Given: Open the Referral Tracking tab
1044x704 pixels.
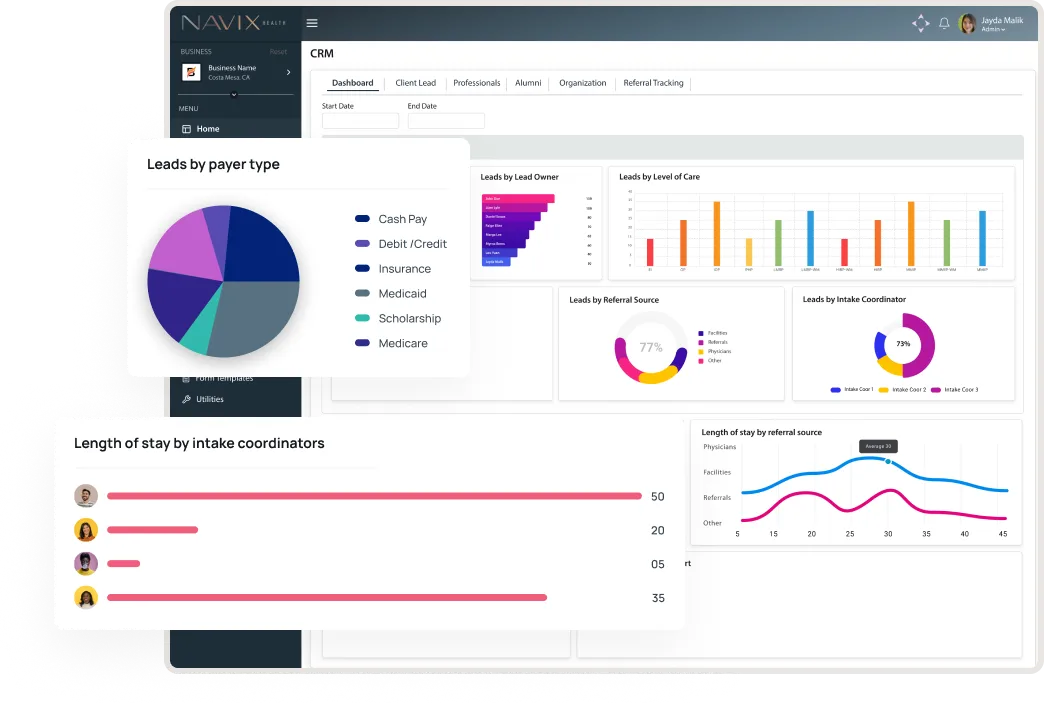Looking at the screenshot, I should pos(653,83).
